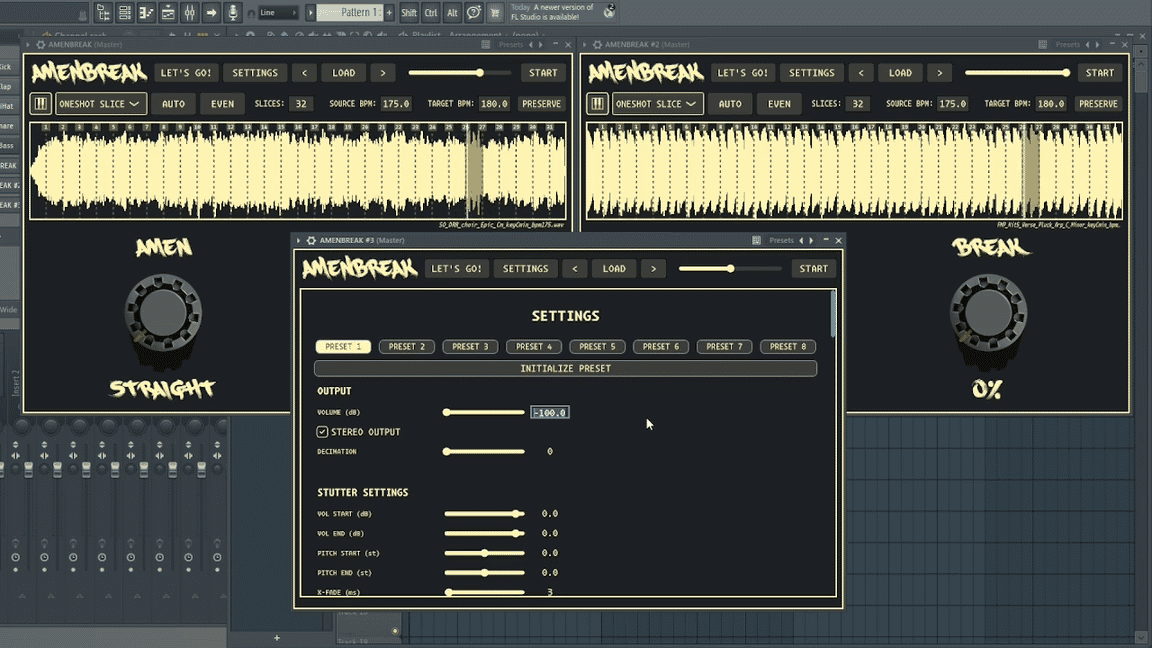This screenshot has height=648, width=1152.
Task: Click the microphone recording icon
Action: point(233,12)
